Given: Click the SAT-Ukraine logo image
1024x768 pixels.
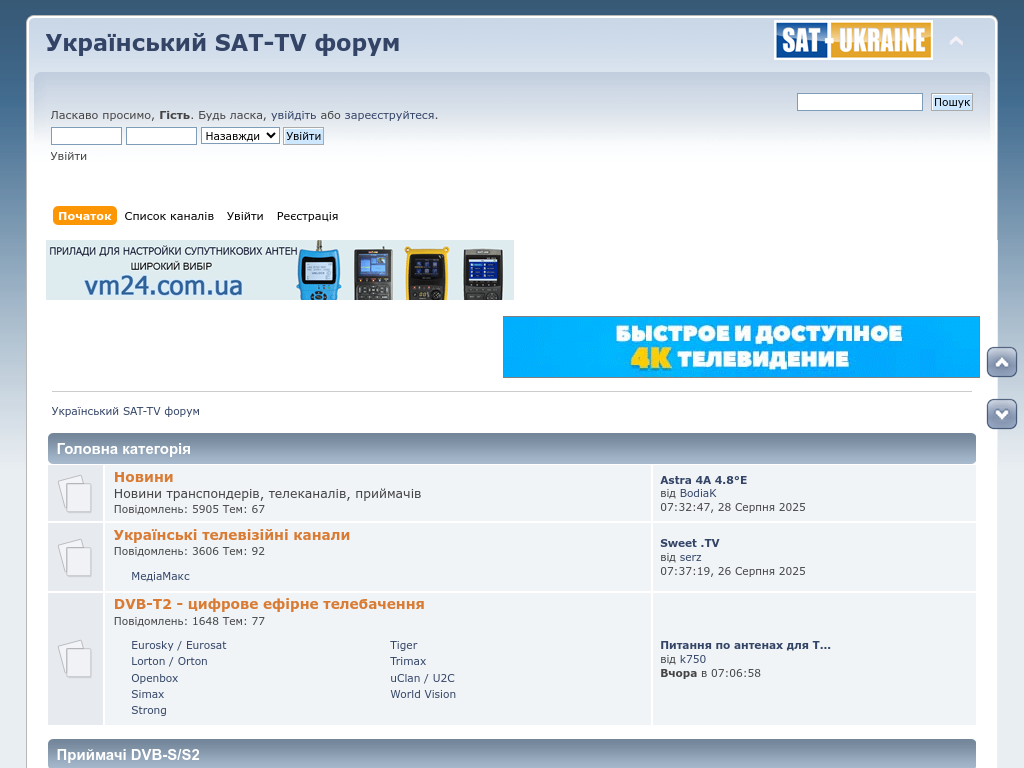Looking at the screenshot, I should (x=852, y=41).
